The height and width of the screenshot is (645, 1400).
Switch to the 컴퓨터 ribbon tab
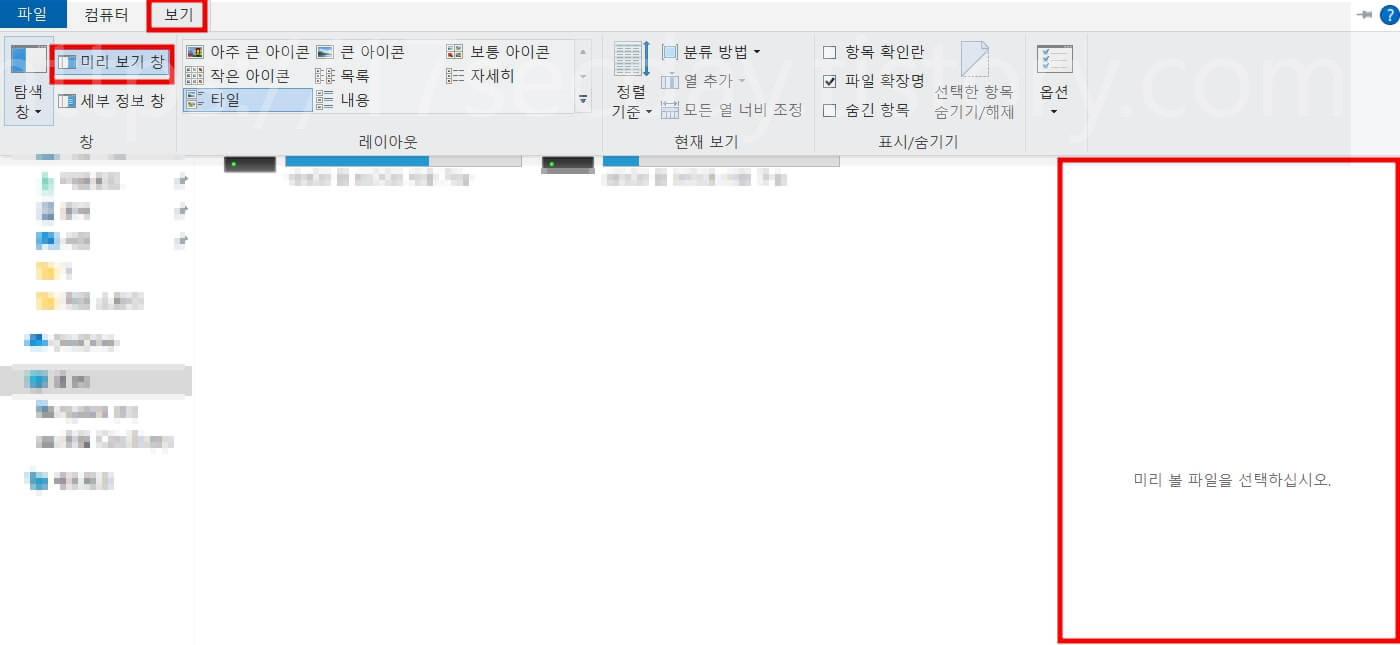pyautogui.click(x=106, y=15)
